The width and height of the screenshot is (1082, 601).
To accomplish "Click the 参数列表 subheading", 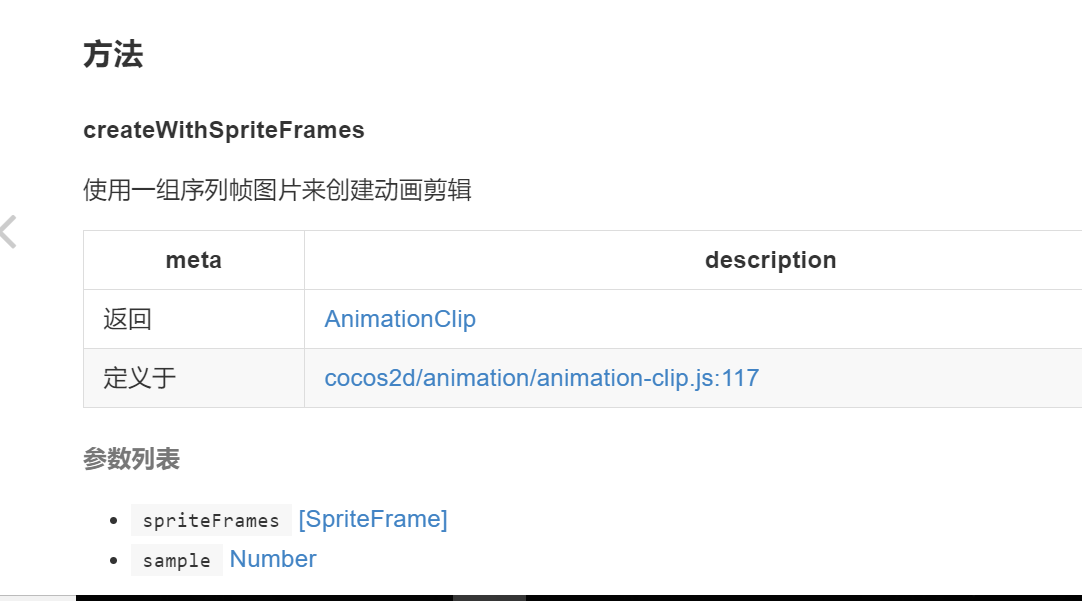I will pyautogui.click(x=131, y=459).
